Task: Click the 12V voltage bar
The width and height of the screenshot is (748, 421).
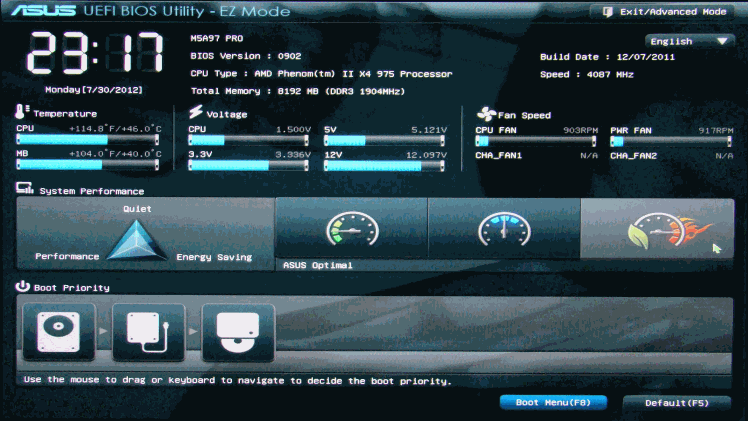Action: [x=384, y=166]
